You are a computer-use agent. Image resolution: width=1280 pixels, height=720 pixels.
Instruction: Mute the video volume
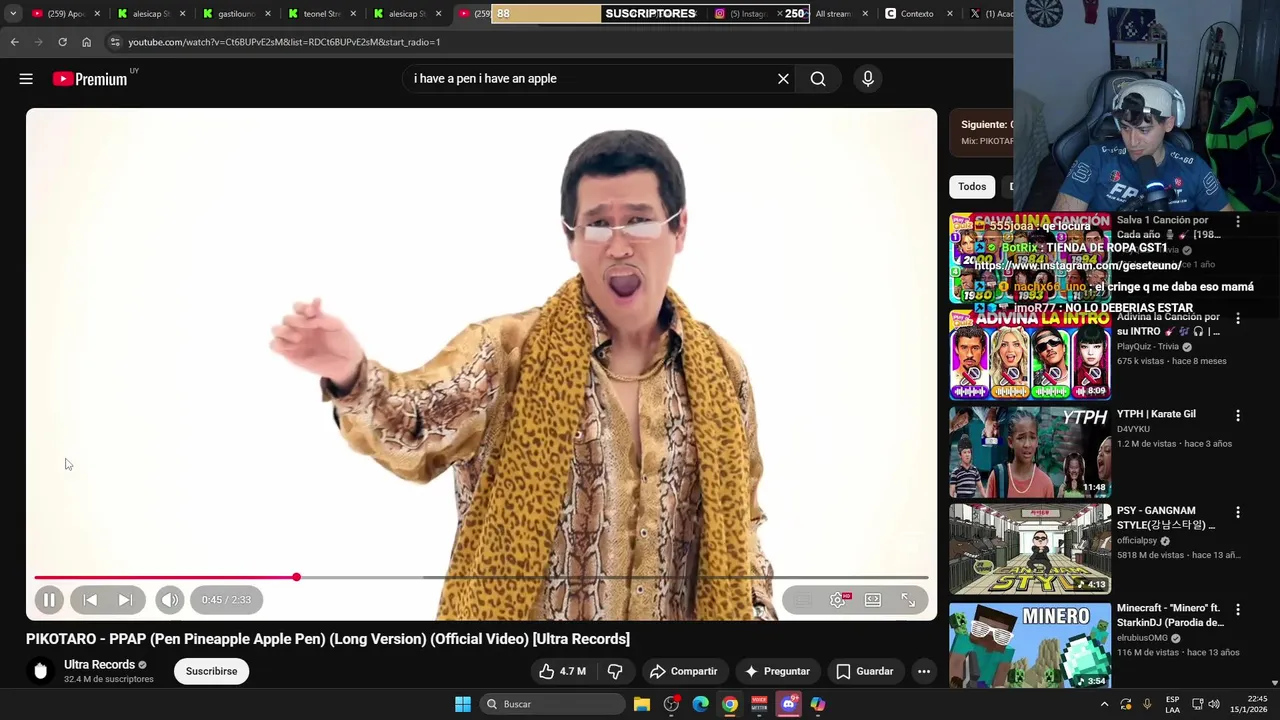(170, 600)
